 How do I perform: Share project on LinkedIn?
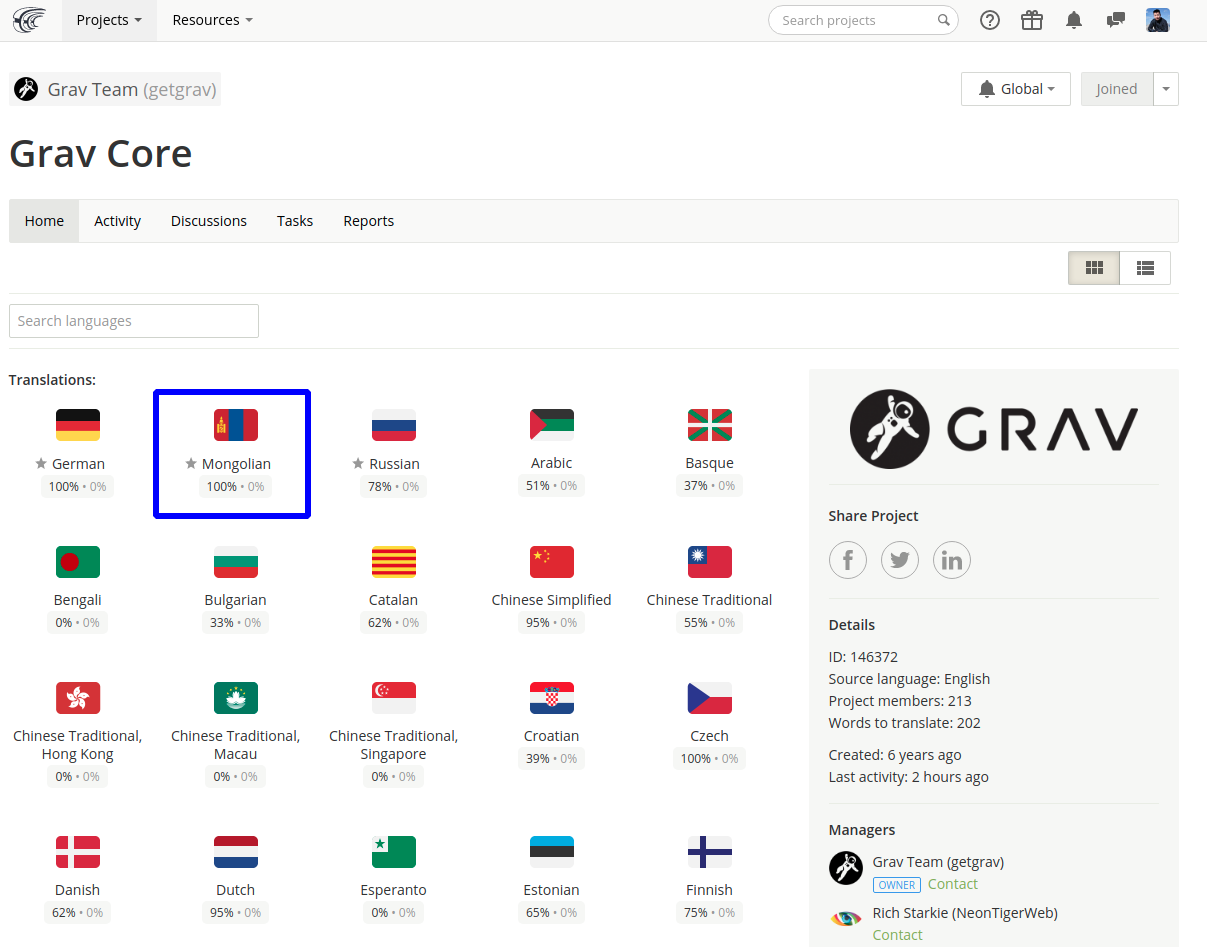[952, 560]
